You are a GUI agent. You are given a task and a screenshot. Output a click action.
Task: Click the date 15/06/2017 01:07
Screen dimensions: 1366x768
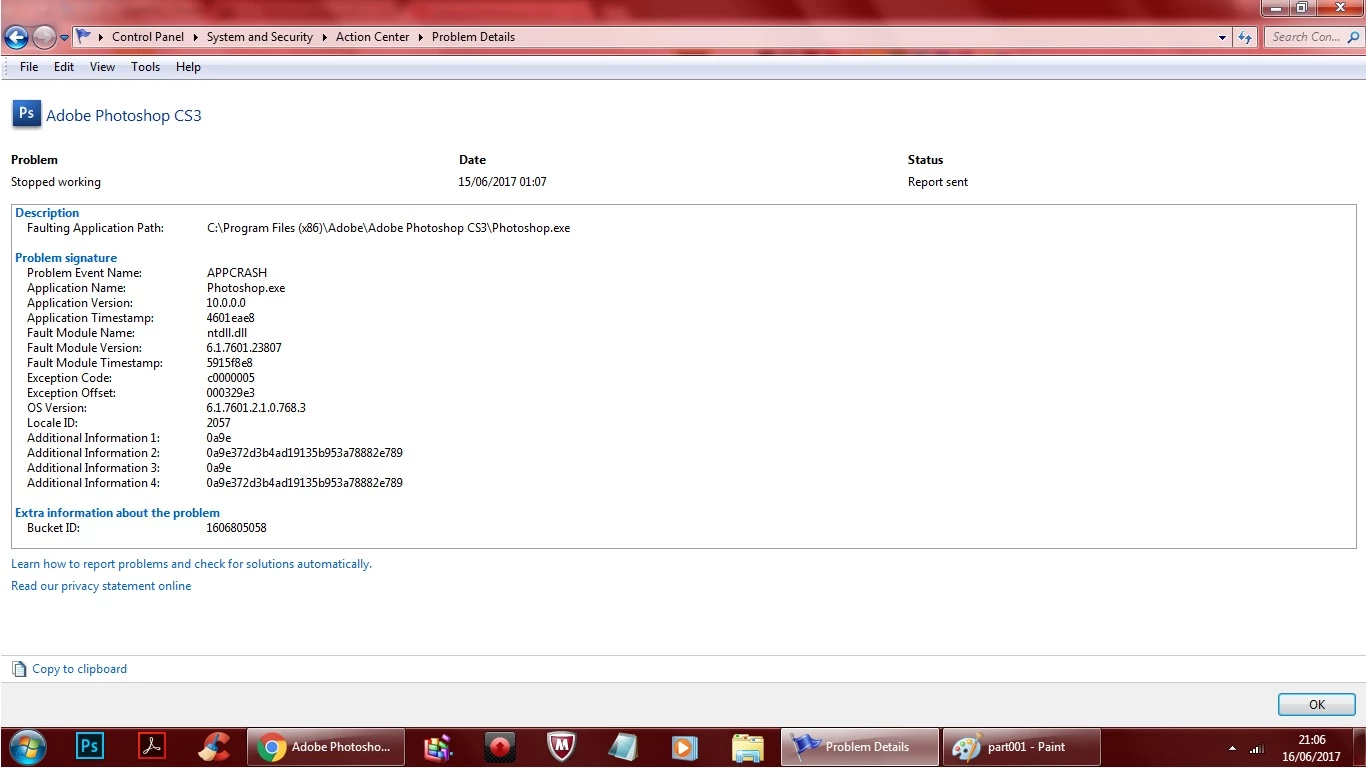(x=502, y=182)
